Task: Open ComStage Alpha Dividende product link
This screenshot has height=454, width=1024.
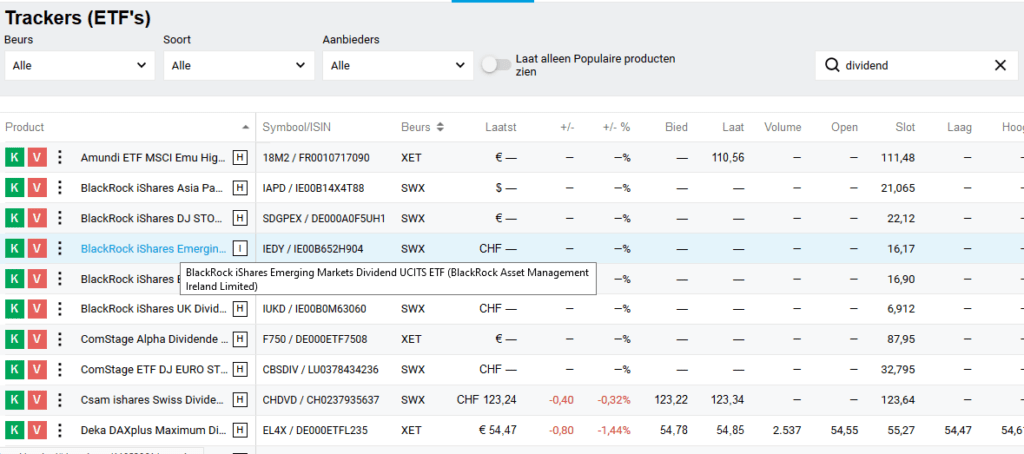Action: coord(154,339)
